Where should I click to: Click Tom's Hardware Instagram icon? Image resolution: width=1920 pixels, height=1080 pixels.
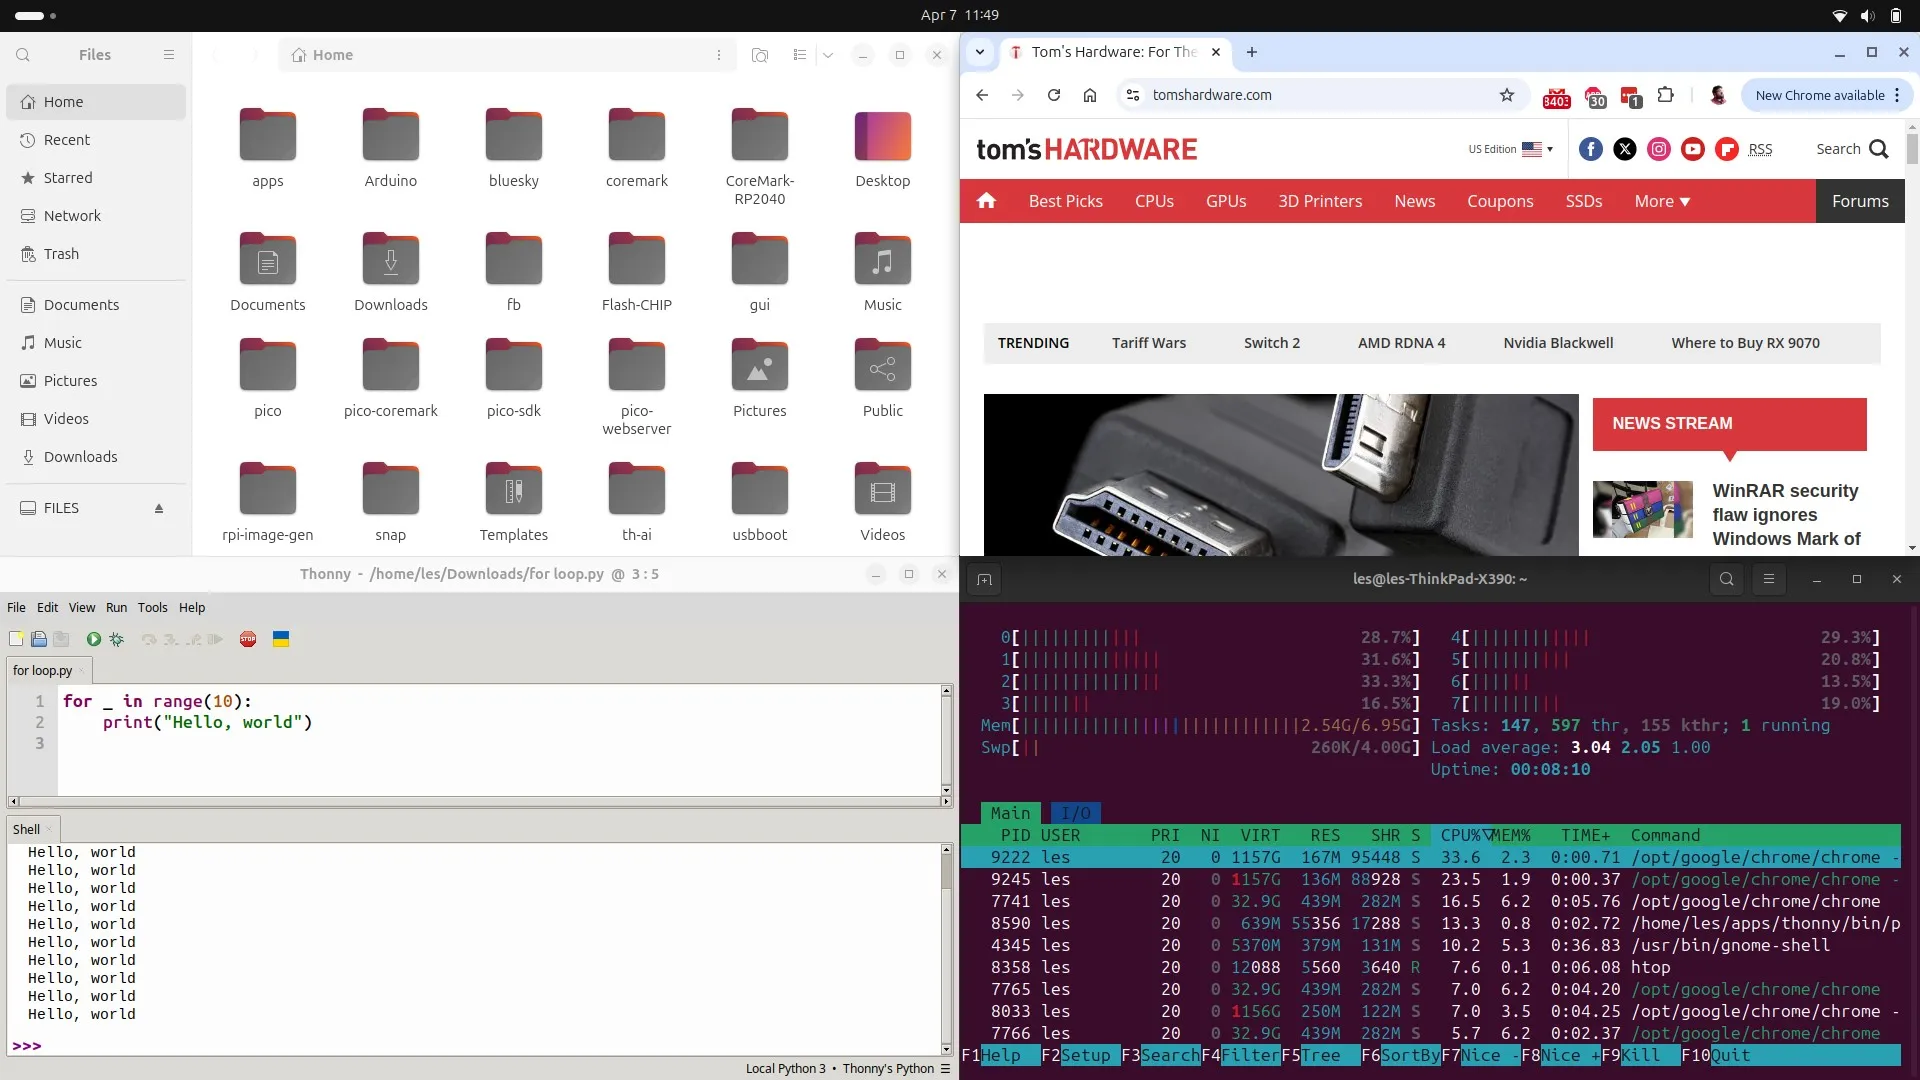click(x=1659, y=149)
